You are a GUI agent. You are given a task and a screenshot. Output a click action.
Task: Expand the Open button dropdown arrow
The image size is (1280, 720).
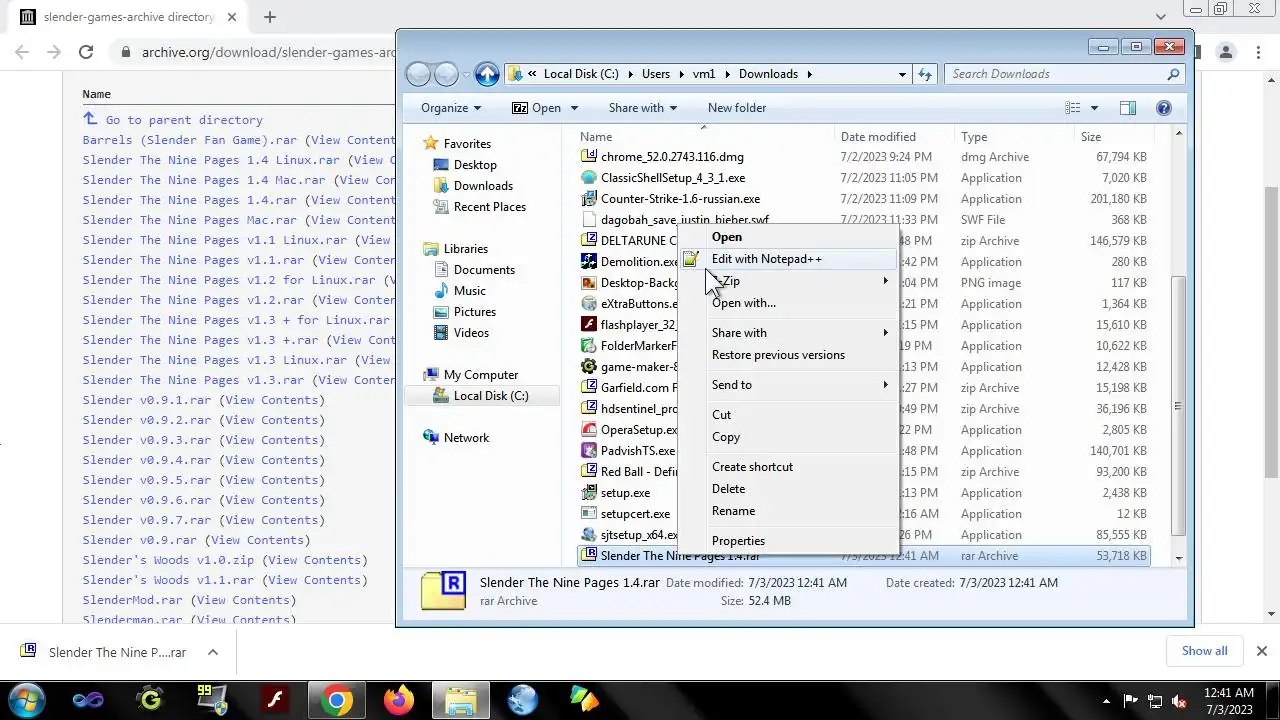pos(574,108)
